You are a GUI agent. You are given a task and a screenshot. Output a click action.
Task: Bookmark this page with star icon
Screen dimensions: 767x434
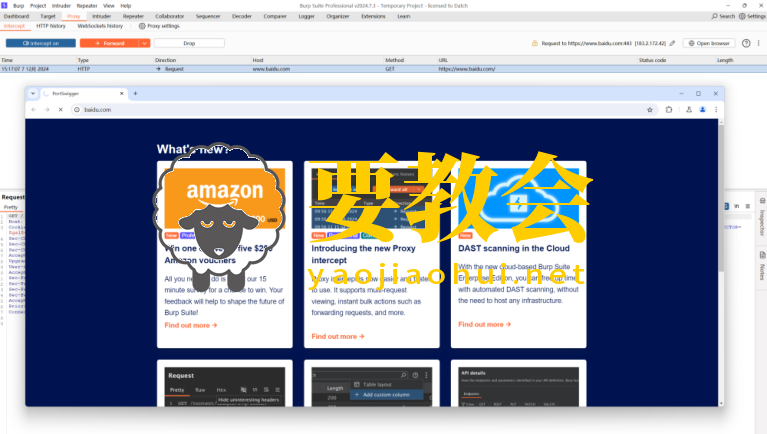pos(650,110)
